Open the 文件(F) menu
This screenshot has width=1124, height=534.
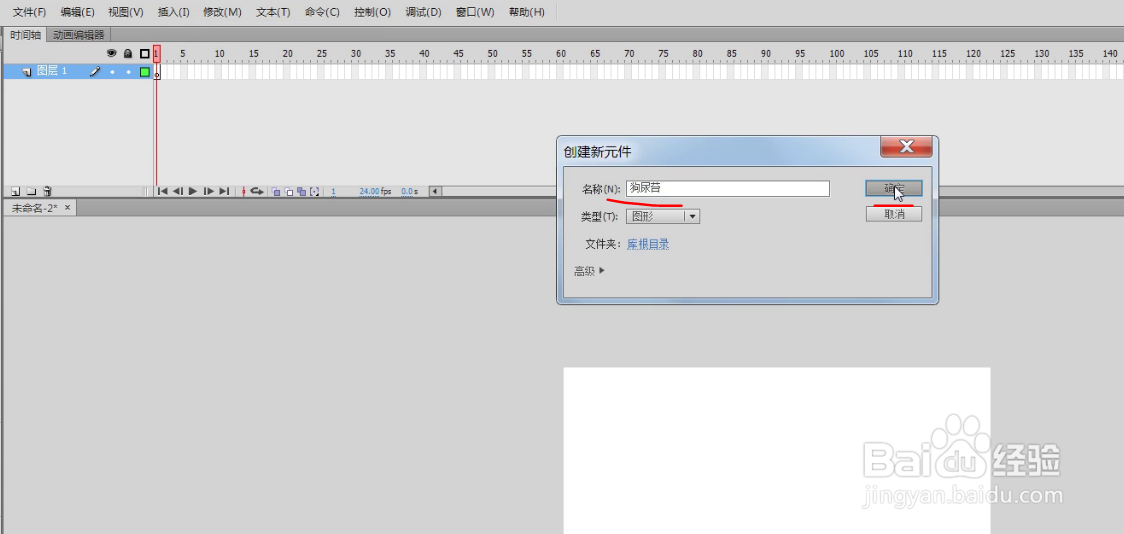pyautogui.click(x=29, y=12)
